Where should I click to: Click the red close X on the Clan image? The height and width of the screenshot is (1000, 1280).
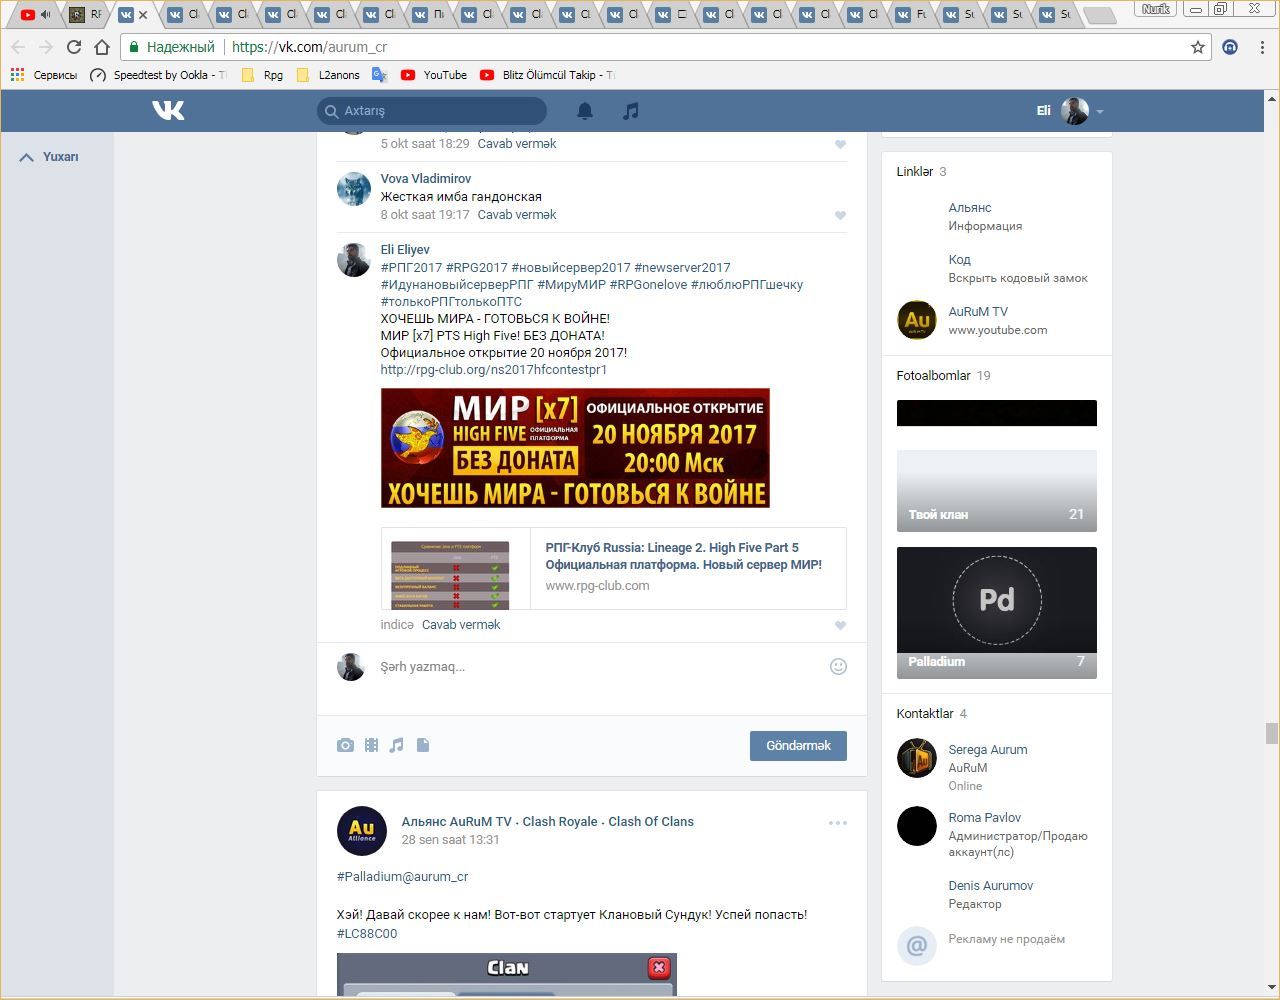(658, 967)
